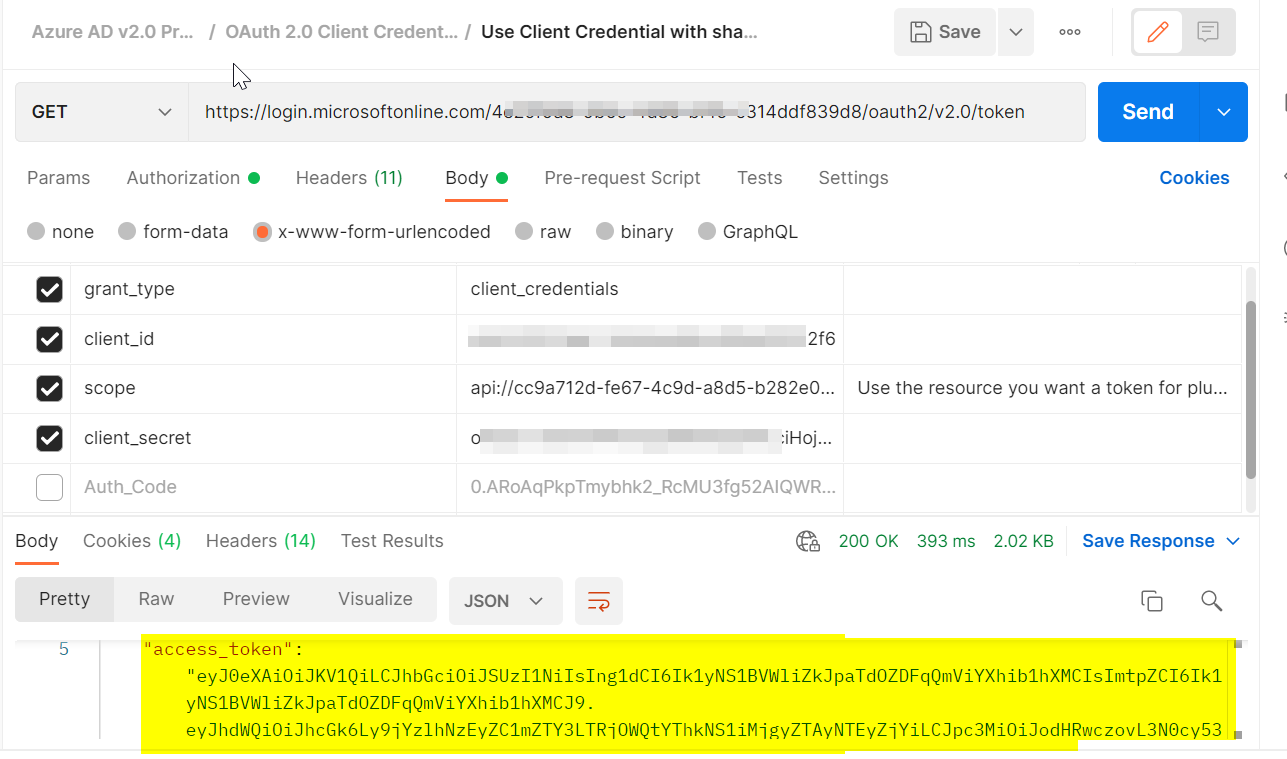
Task: Open the GET method dropdown
Action: click(x=102, y=112)
